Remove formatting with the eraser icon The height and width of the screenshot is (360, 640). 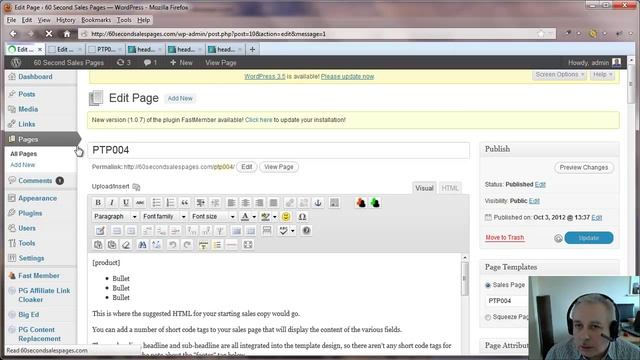(126, 245)
